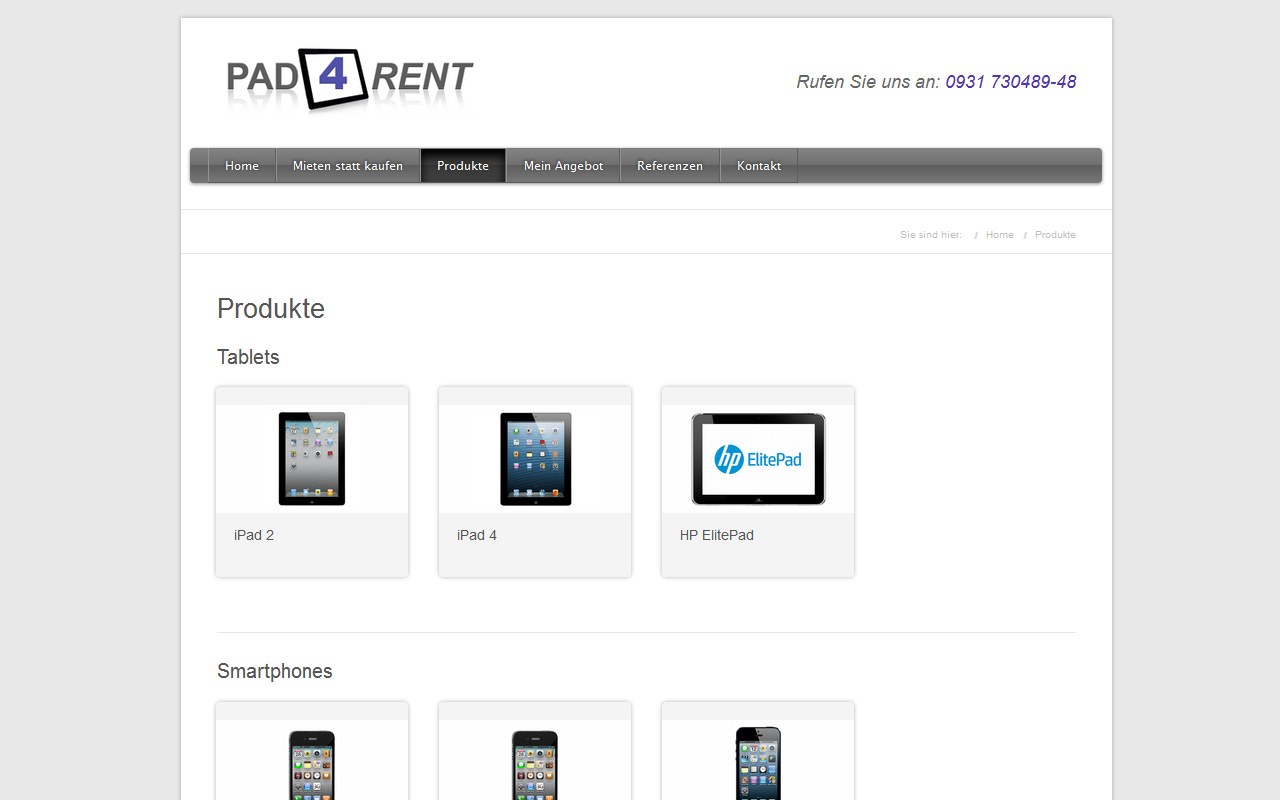Open the HP ElitePad product image

click(x=758, y=459)
